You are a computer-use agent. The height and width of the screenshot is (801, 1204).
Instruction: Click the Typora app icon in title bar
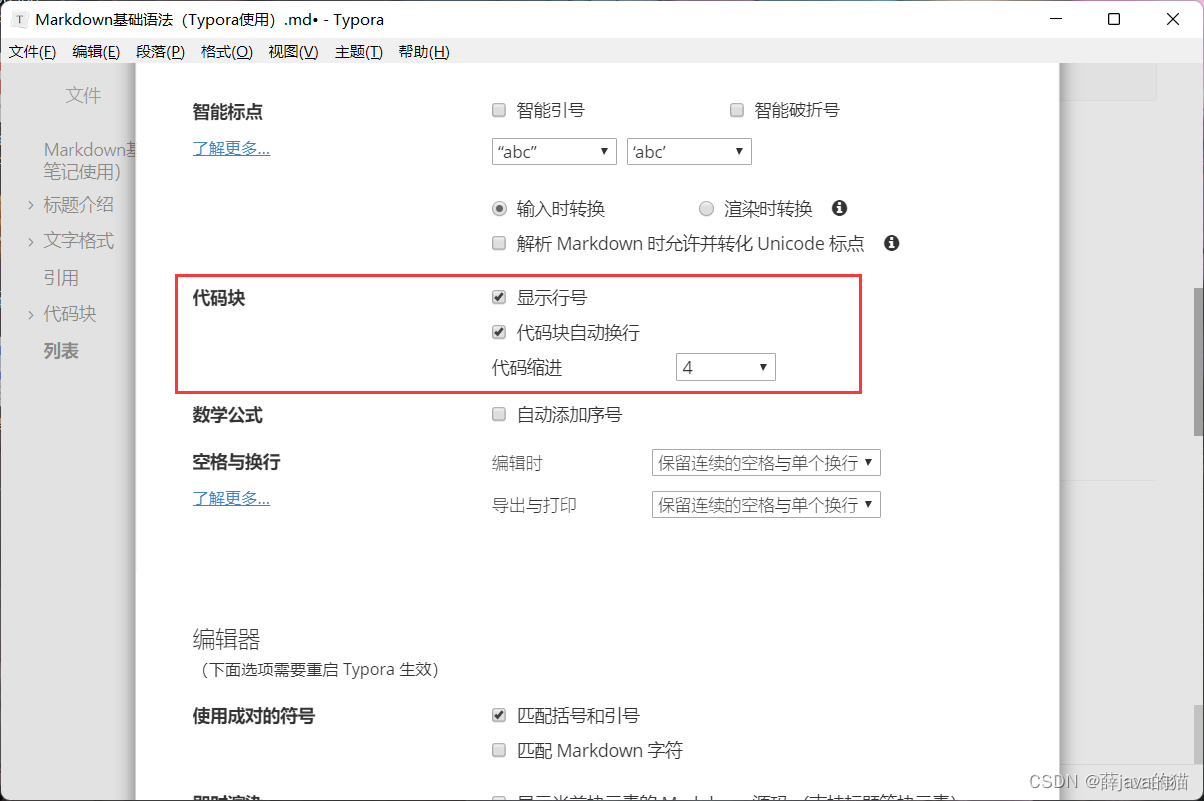click(x=20, y=20)
